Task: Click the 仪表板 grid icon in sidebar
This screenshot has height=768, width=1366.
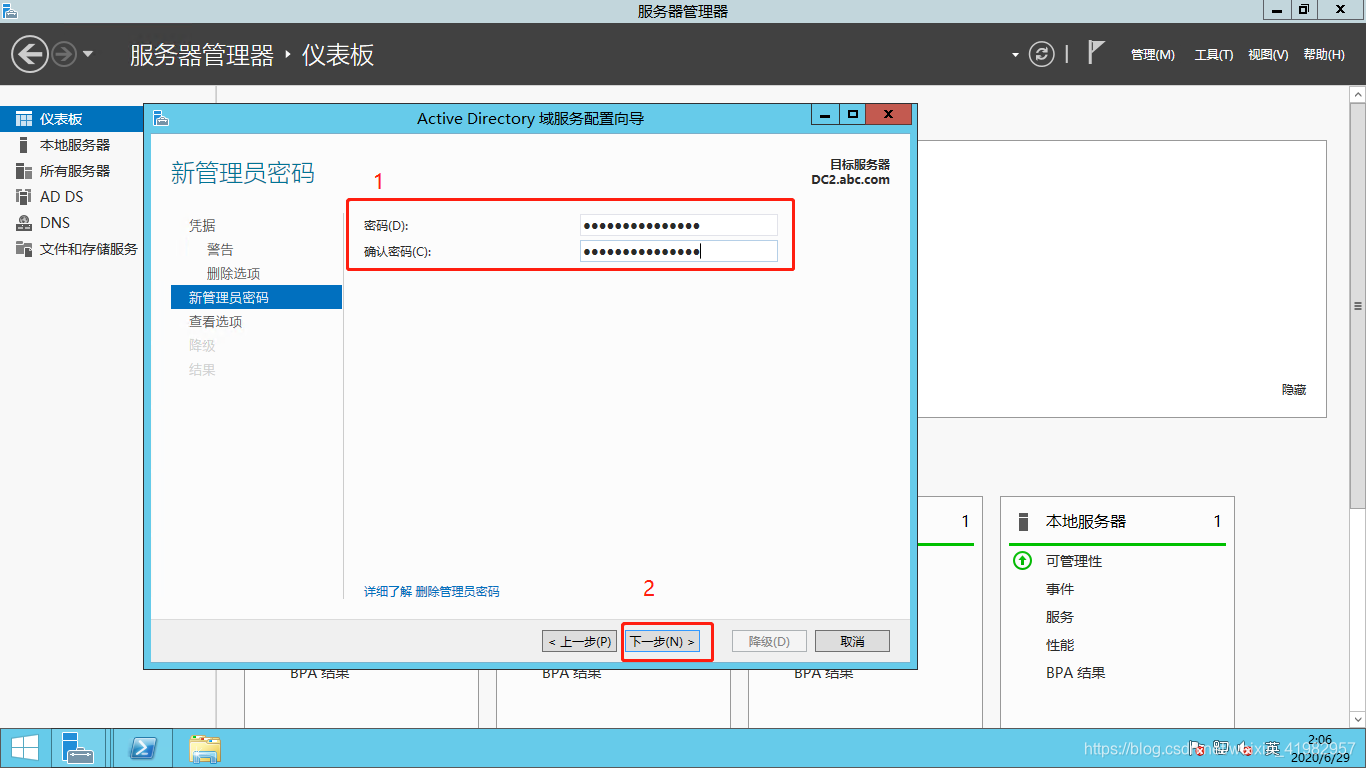Action: pyautogui.click(x=24, y=119)
